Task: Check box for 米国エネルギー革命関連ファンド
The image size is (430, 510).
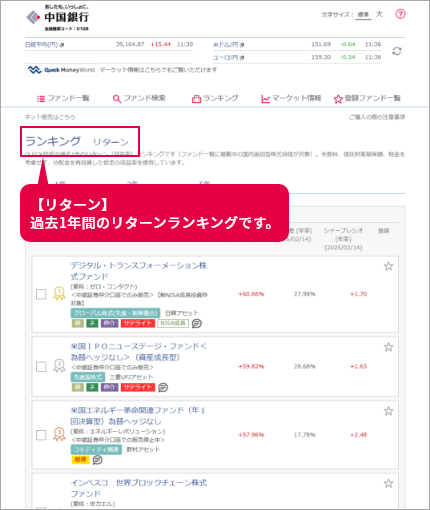Action: tap(41, 435)
